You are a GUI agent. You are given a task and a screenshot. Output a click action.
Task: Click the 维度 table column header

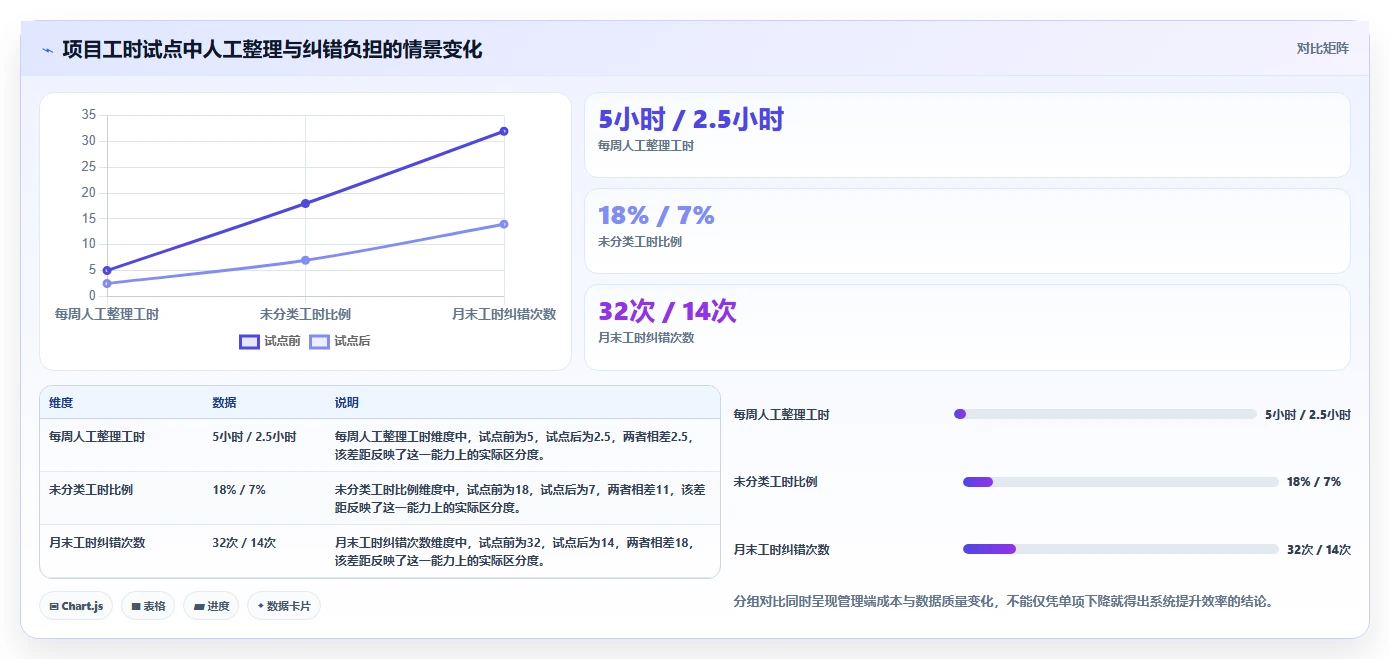(61, 403)
